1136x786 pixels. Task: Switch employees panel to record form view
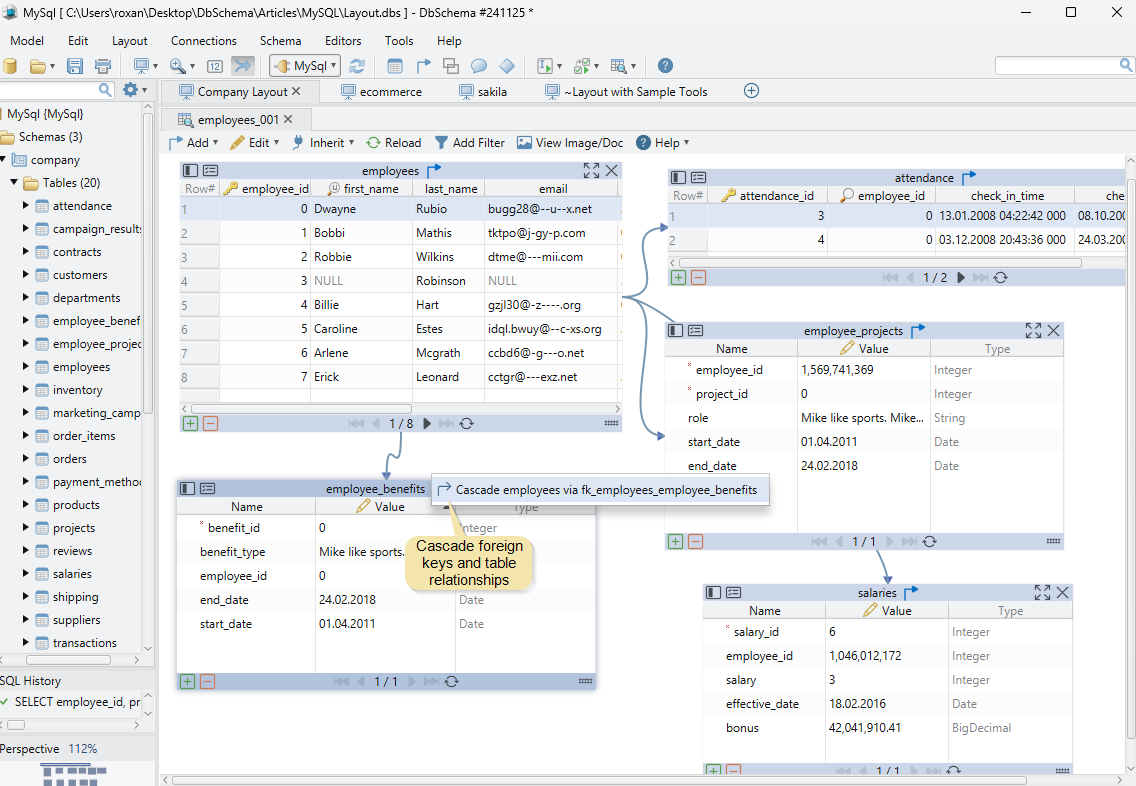click(210, 170)
